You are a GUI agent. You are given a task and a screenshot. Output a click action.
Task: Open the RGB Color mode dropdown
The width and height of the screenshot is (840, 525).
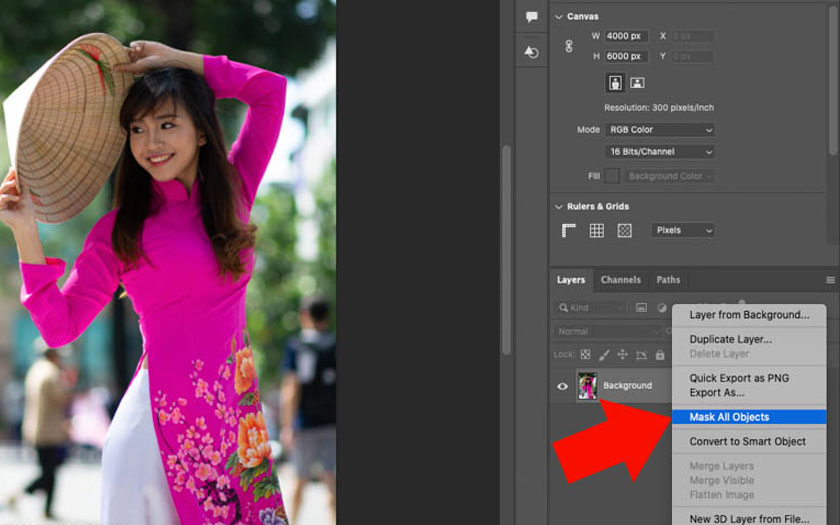(x=661, y=130)
